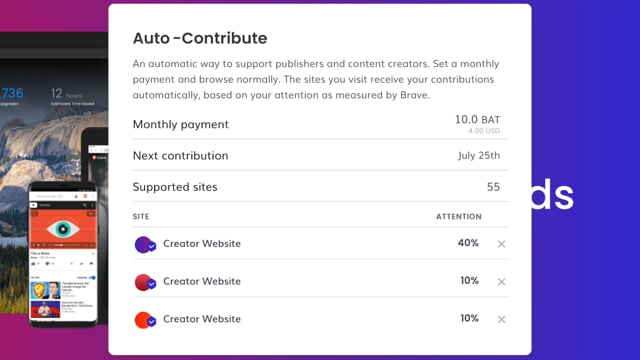Click the purple Creator Website icon
Image resolution: width=640 pixels, height=360 pixels.
(x=145, y=244)
